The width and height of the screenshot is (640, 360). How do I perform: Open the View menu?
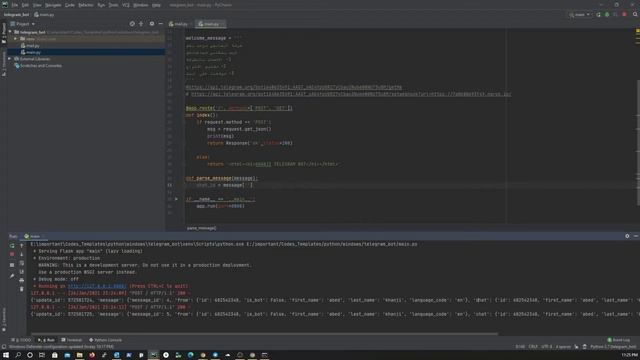(x=37, y=5)
